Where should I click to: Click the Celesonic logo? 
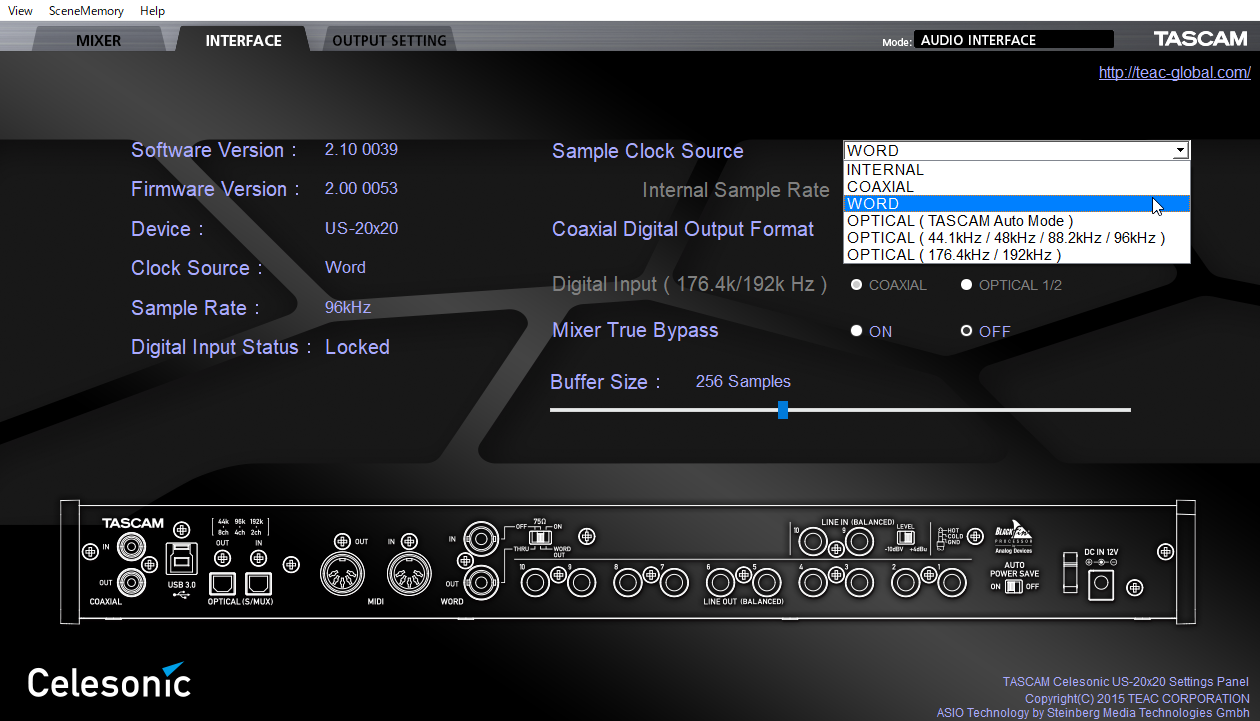tap(109, 681)
